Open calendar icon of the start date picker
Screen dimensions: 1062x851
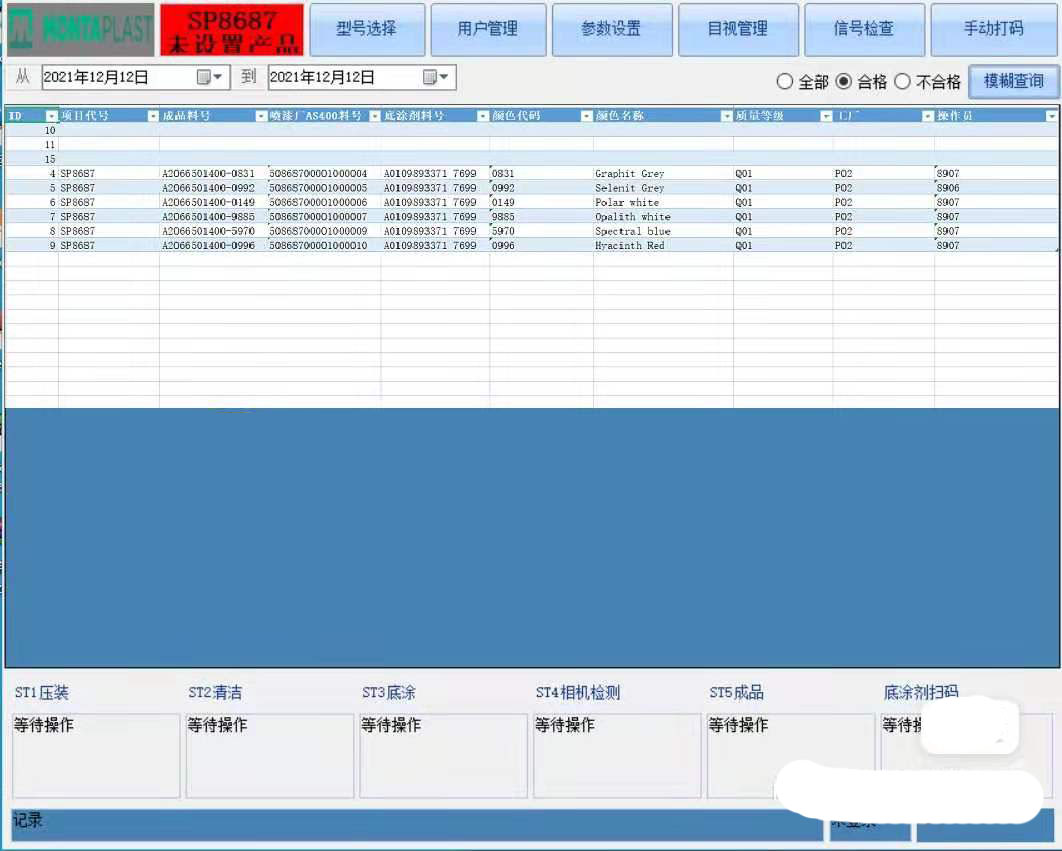coord(203,77)
